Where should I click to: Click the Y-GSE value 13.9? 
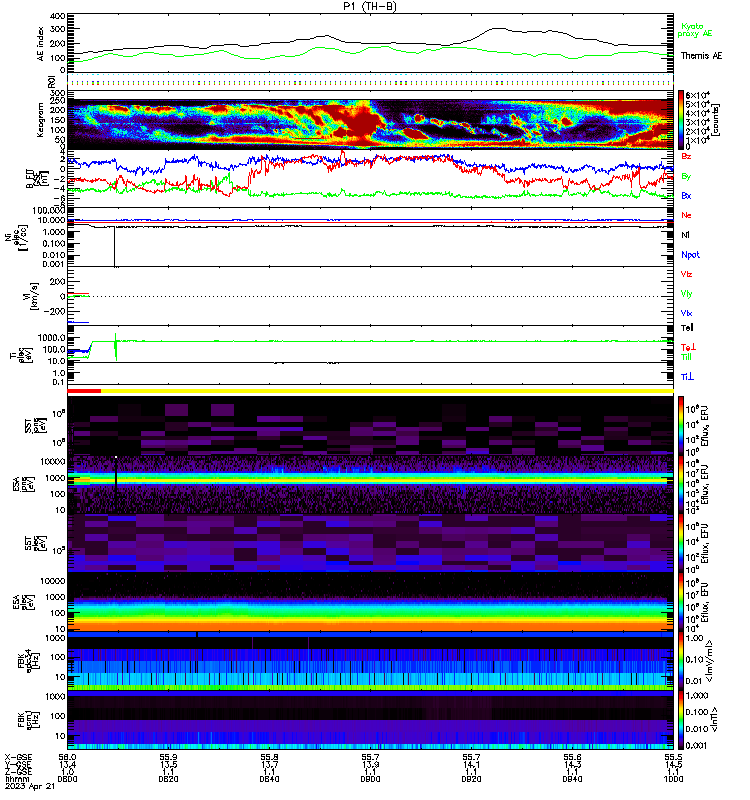(x=370, y=765)
